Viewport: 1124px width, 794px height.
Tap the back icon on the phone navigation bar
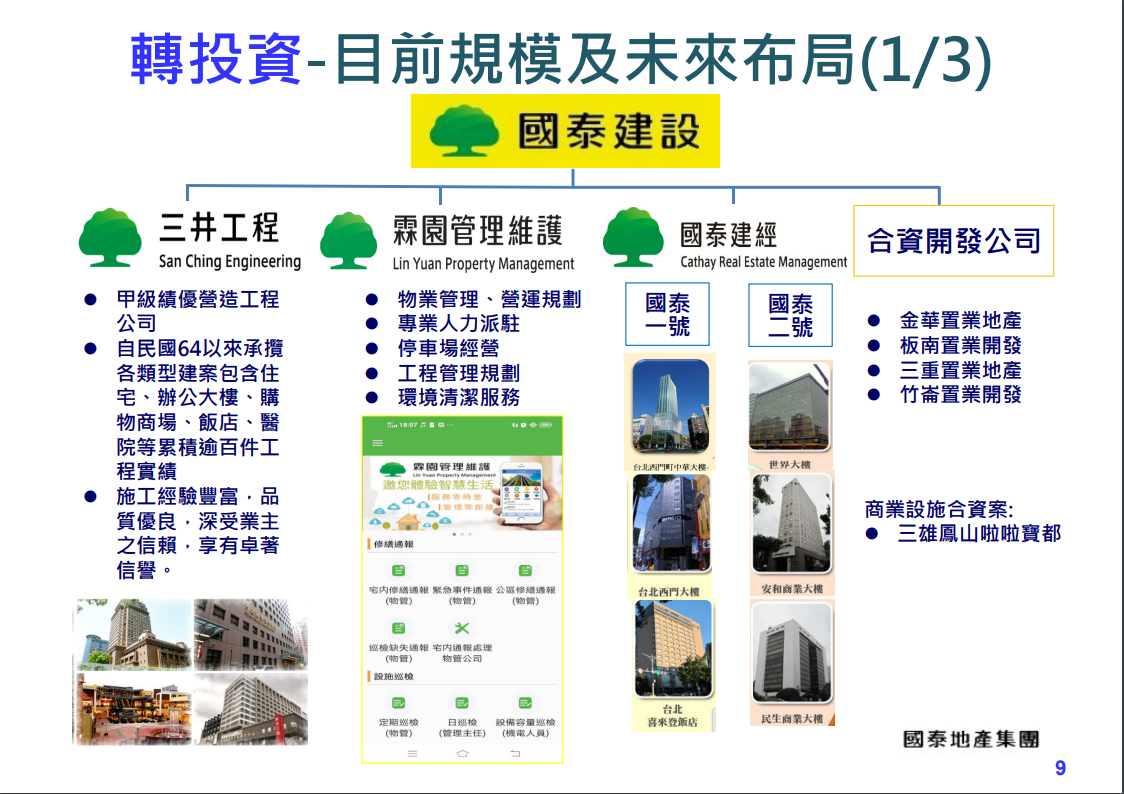pos(515,753)
